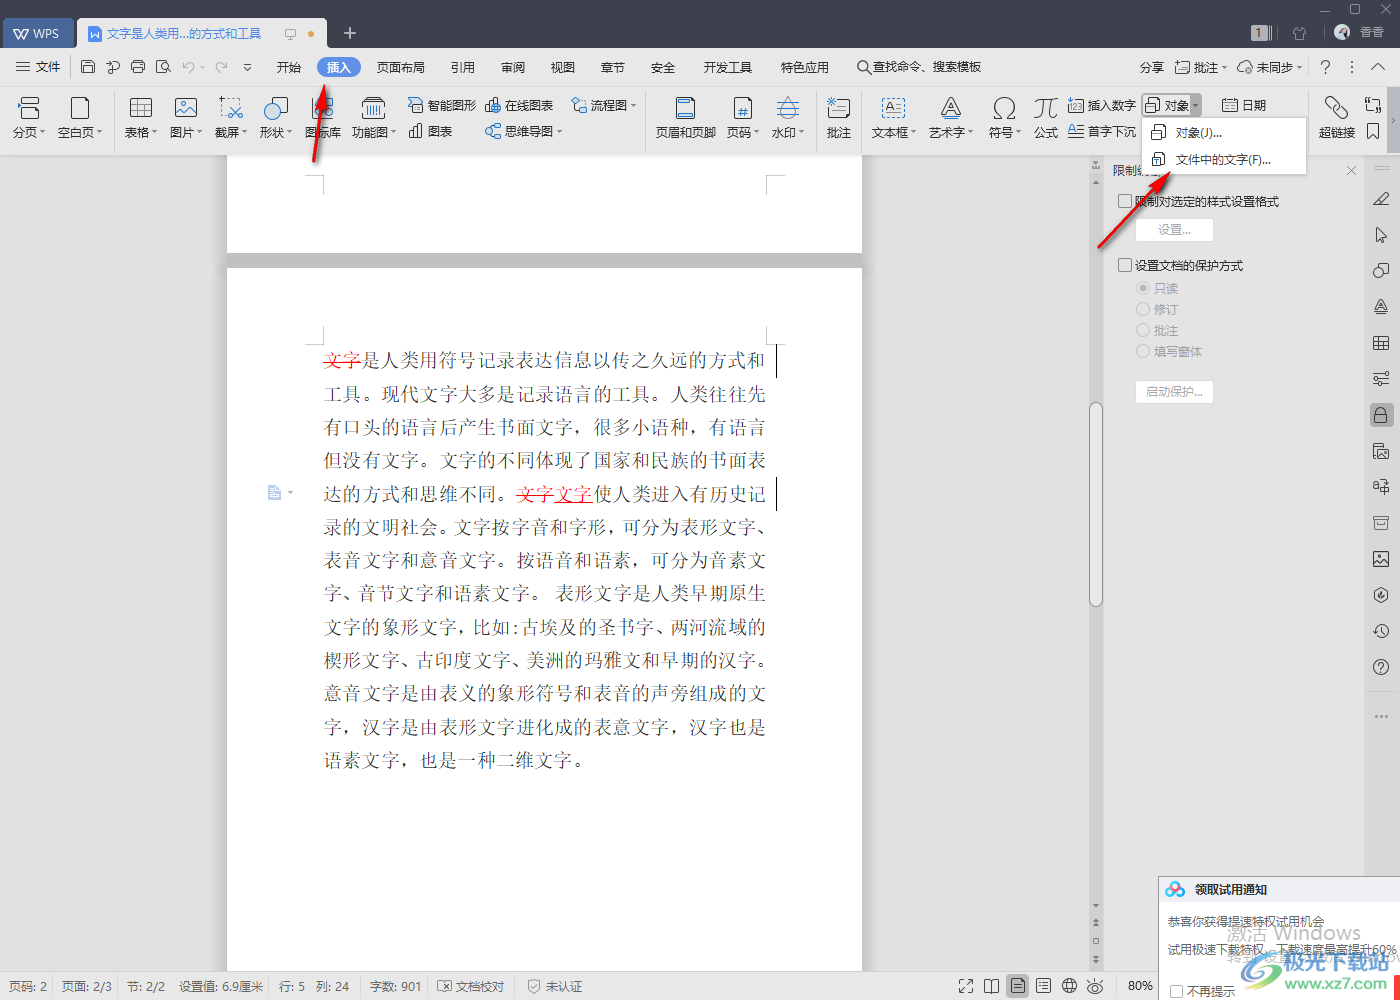Image resolution: width=1400 pixels, height=1000 pixels.
Task: Open the 开始 Home tab
Action: (x=289, y=67)
